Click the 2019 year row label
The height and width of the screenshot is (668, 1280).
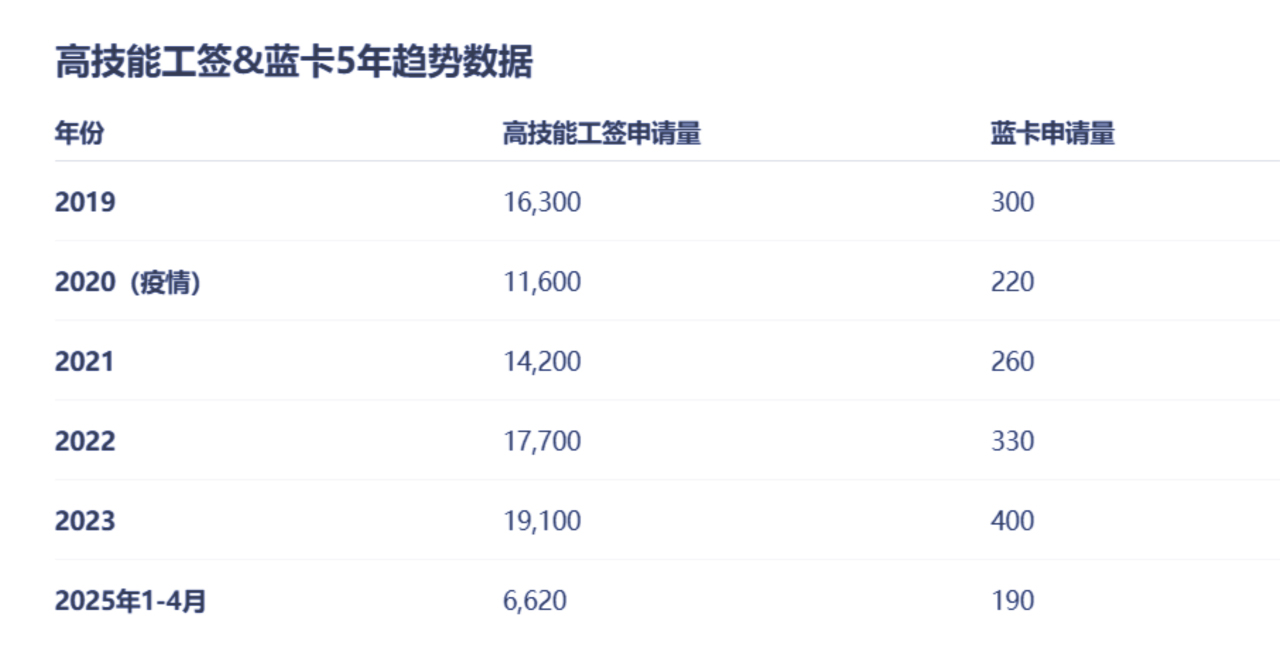tap(85, 202)
